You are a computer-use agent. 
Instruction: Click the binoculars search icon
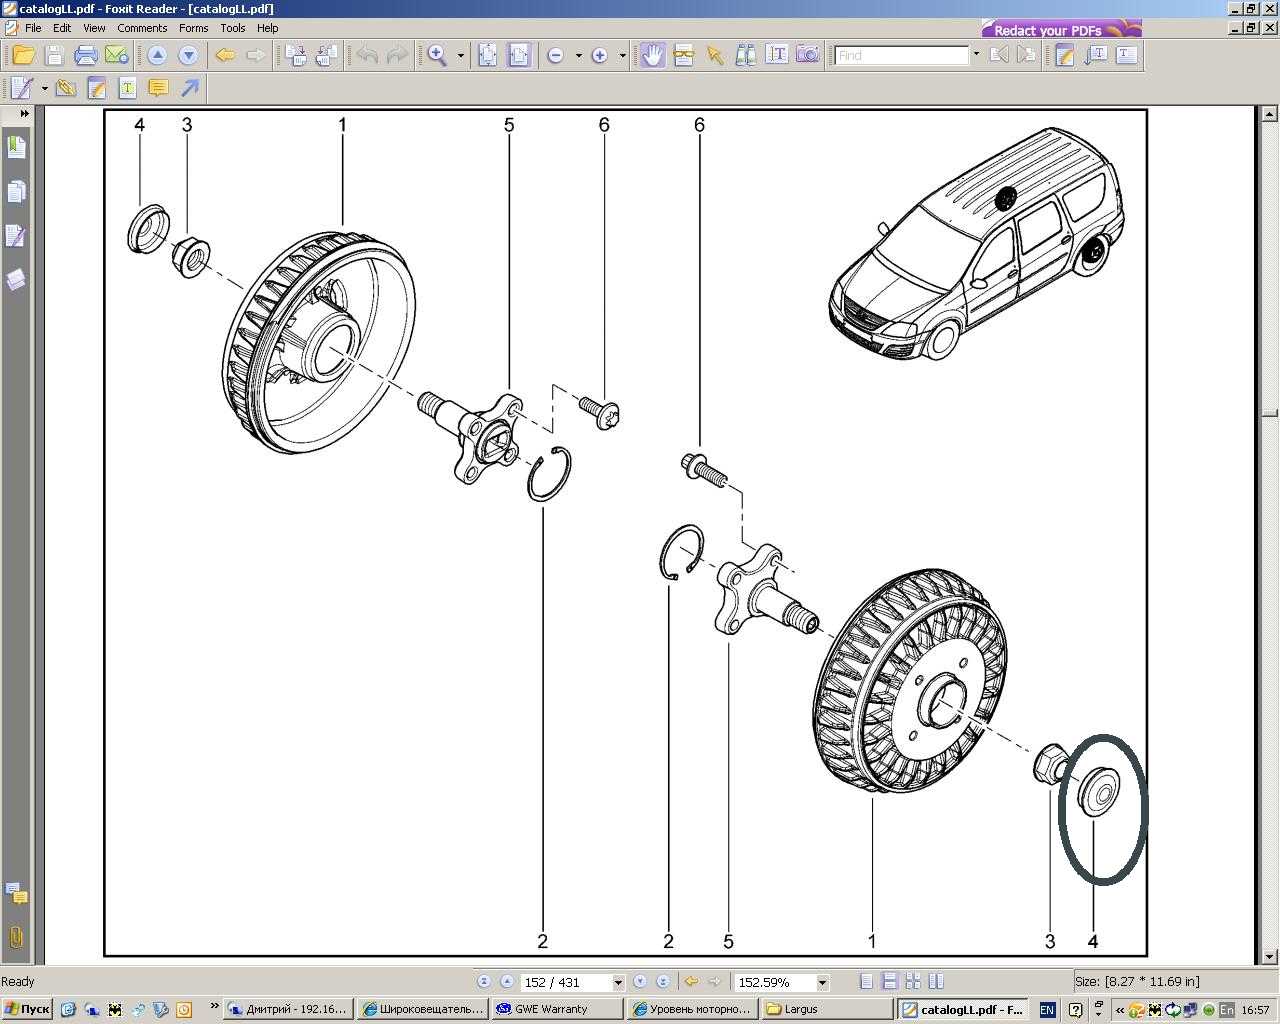(745, 56)
